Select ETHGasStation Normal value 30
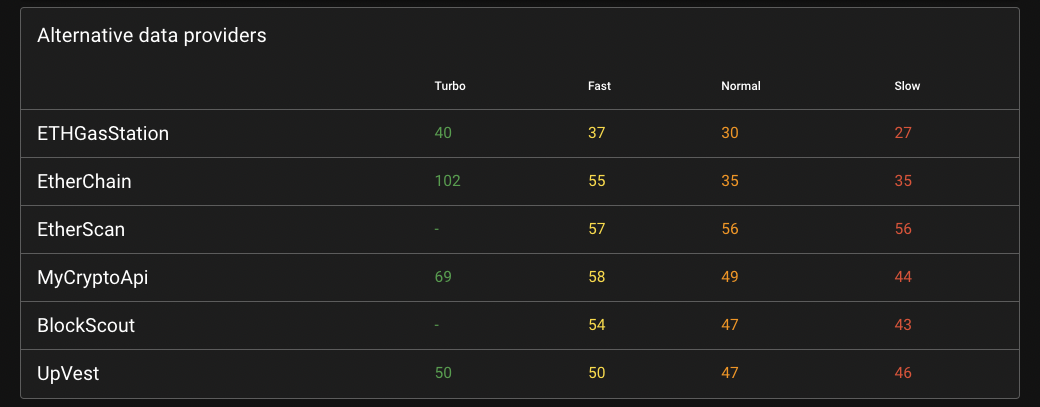This screenshot has width=1040, height=407. (730, 133)
